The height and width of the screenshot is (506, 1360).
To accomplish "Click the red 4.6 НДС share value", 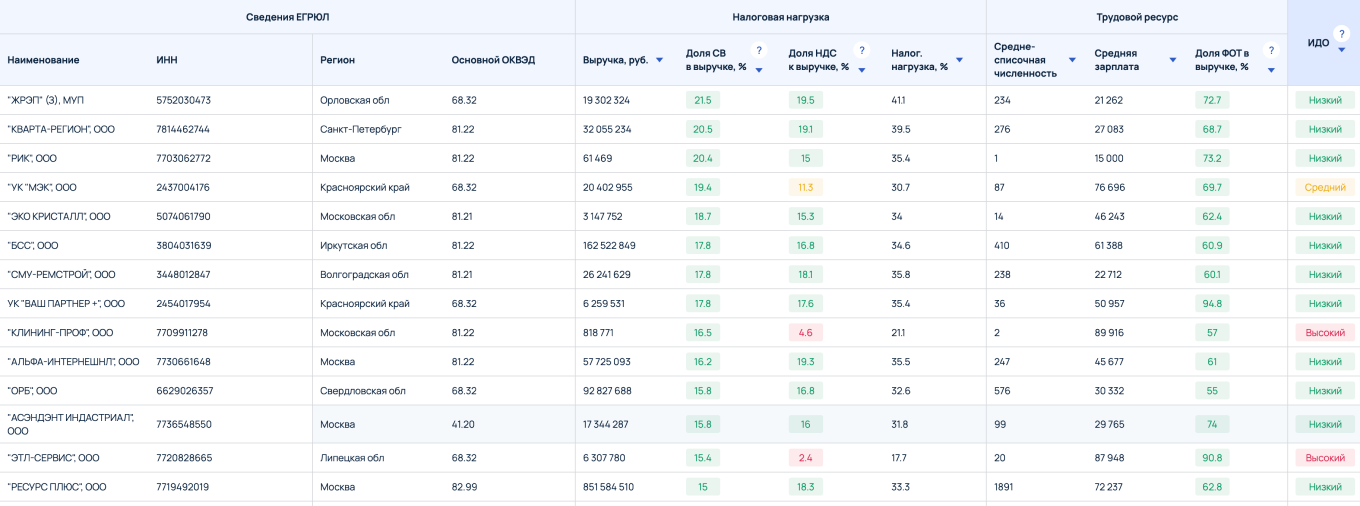I will (x=805, y=332).
